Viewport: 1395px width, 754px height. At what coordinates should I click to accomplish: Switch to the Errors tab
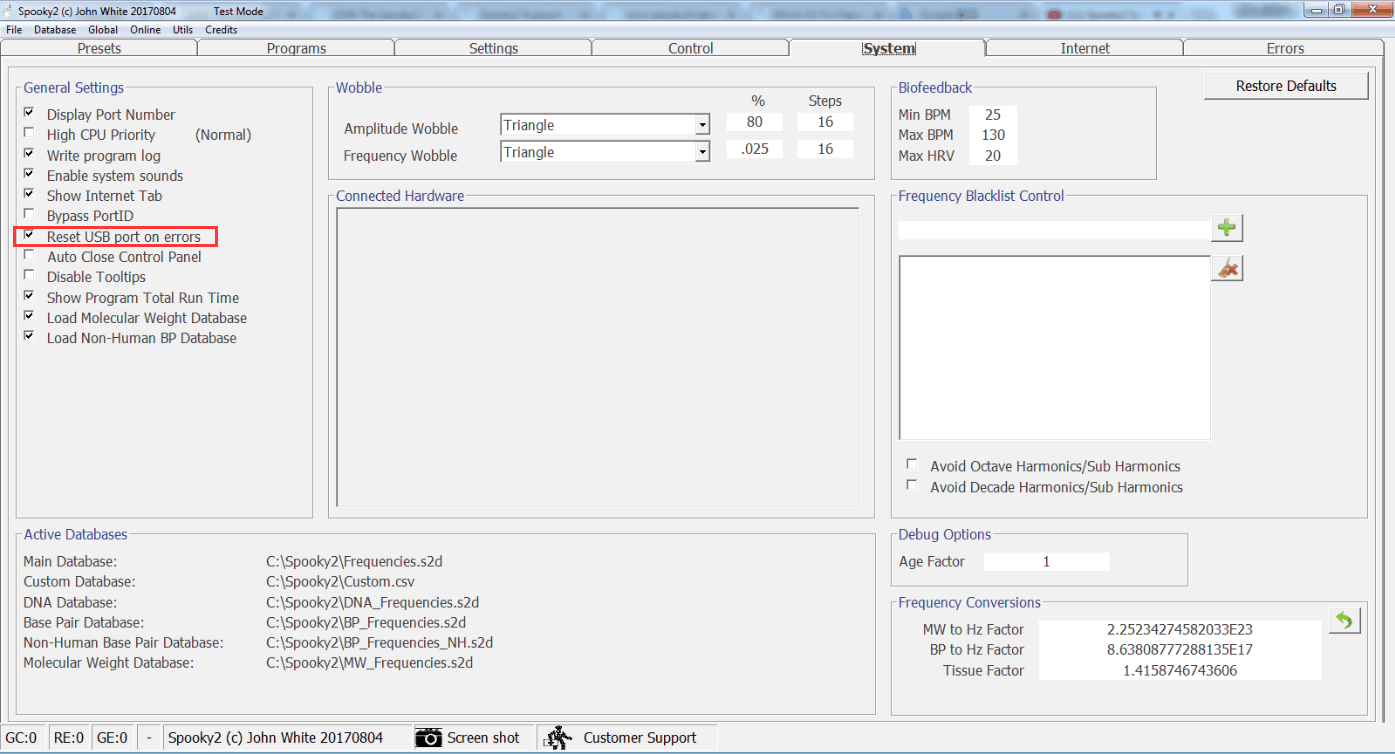pyautogui.click(x=1285, y=48)
